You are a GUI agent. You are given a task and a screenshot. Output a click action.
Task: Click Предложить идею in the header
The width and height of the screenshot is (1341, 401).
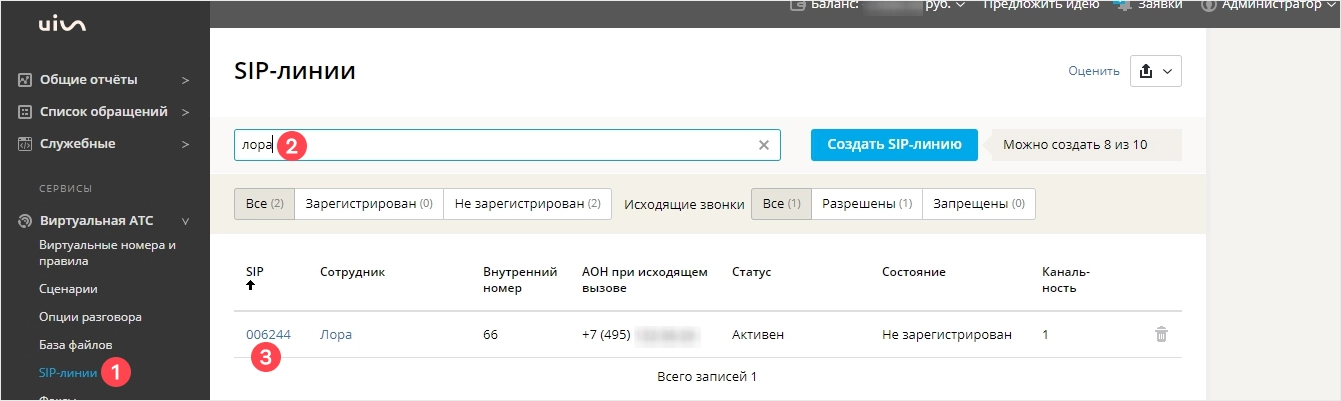click(1042, 5)
